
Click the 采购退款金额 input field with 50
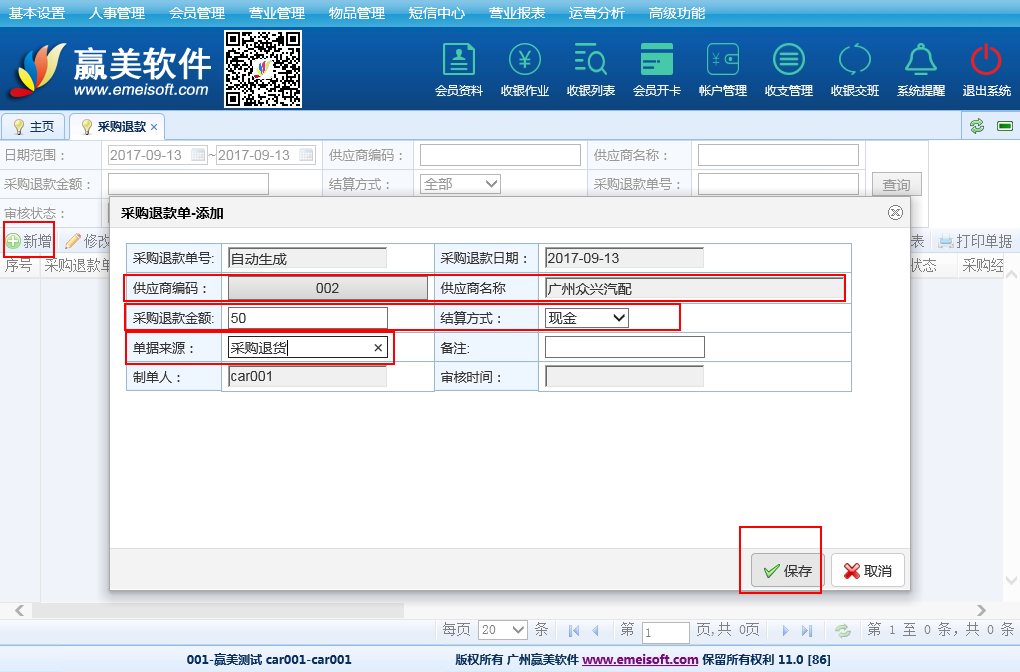click(307, 318)
